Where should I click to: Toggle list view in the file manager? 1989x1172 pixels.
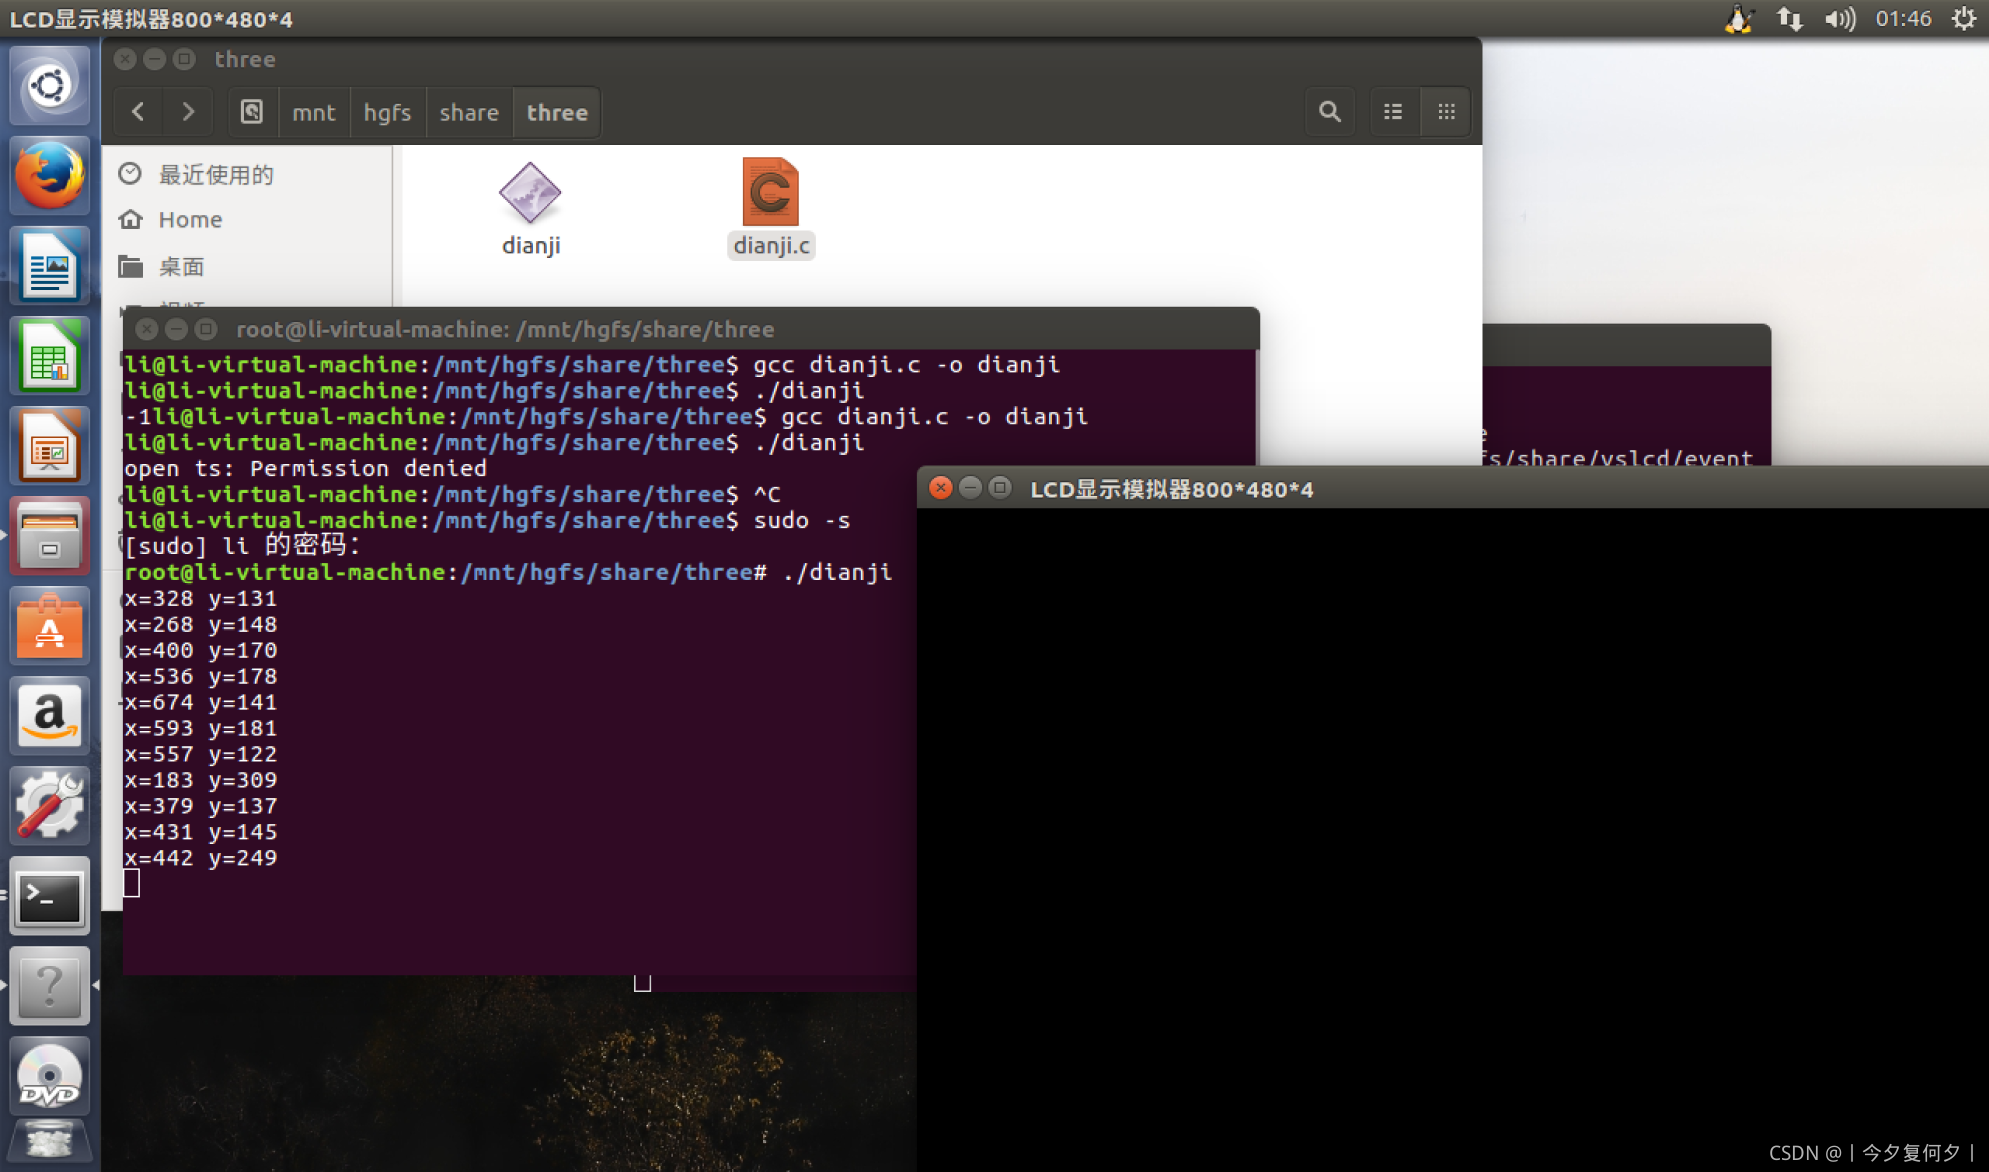[x=1393, y=111]
